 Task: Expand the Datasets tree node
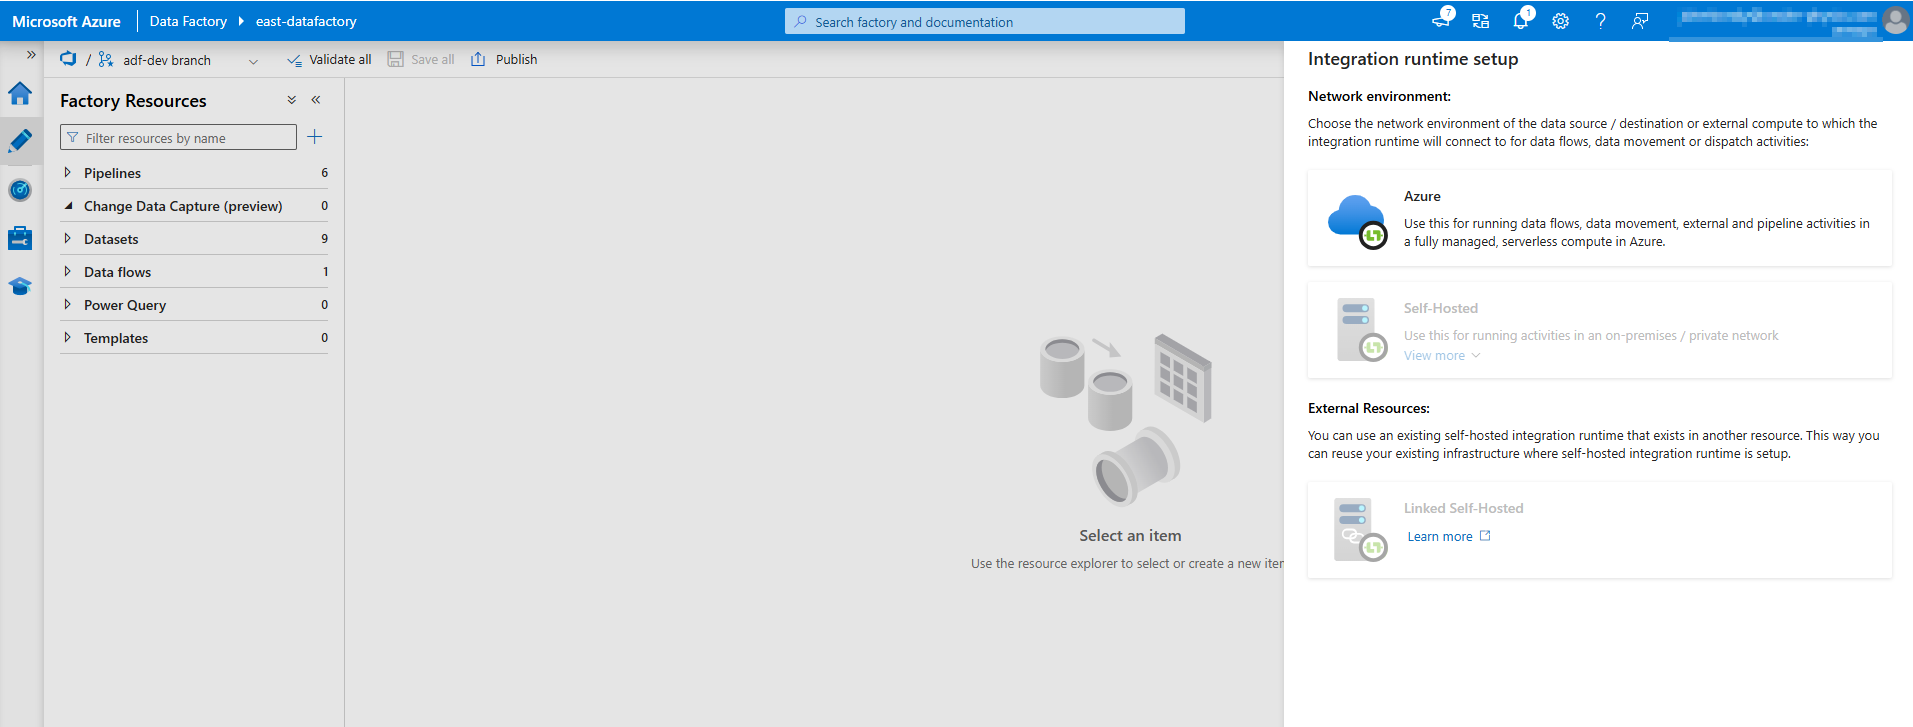68,239
